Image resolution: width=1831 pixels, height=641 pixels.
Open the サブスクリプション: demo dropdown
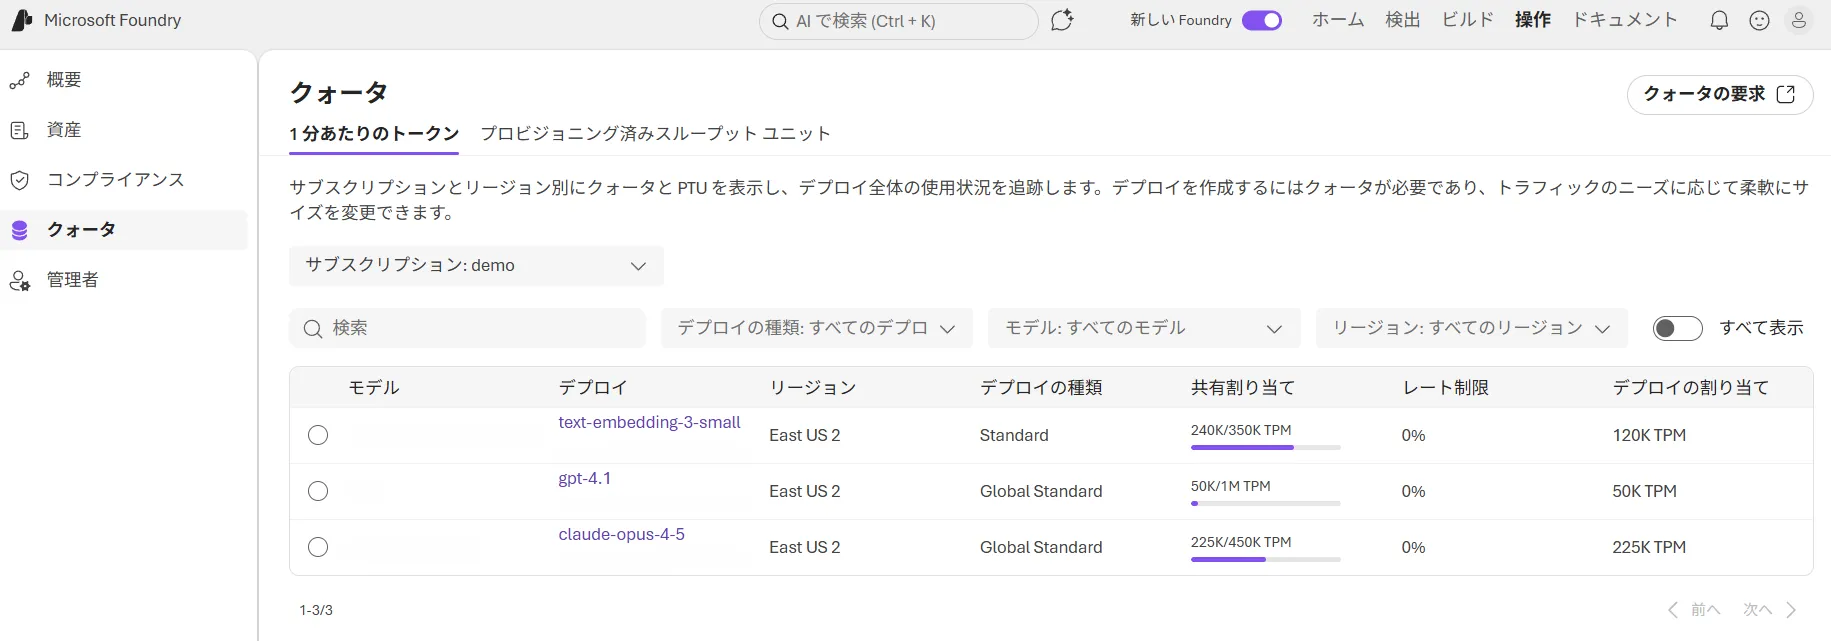[476, 266]
